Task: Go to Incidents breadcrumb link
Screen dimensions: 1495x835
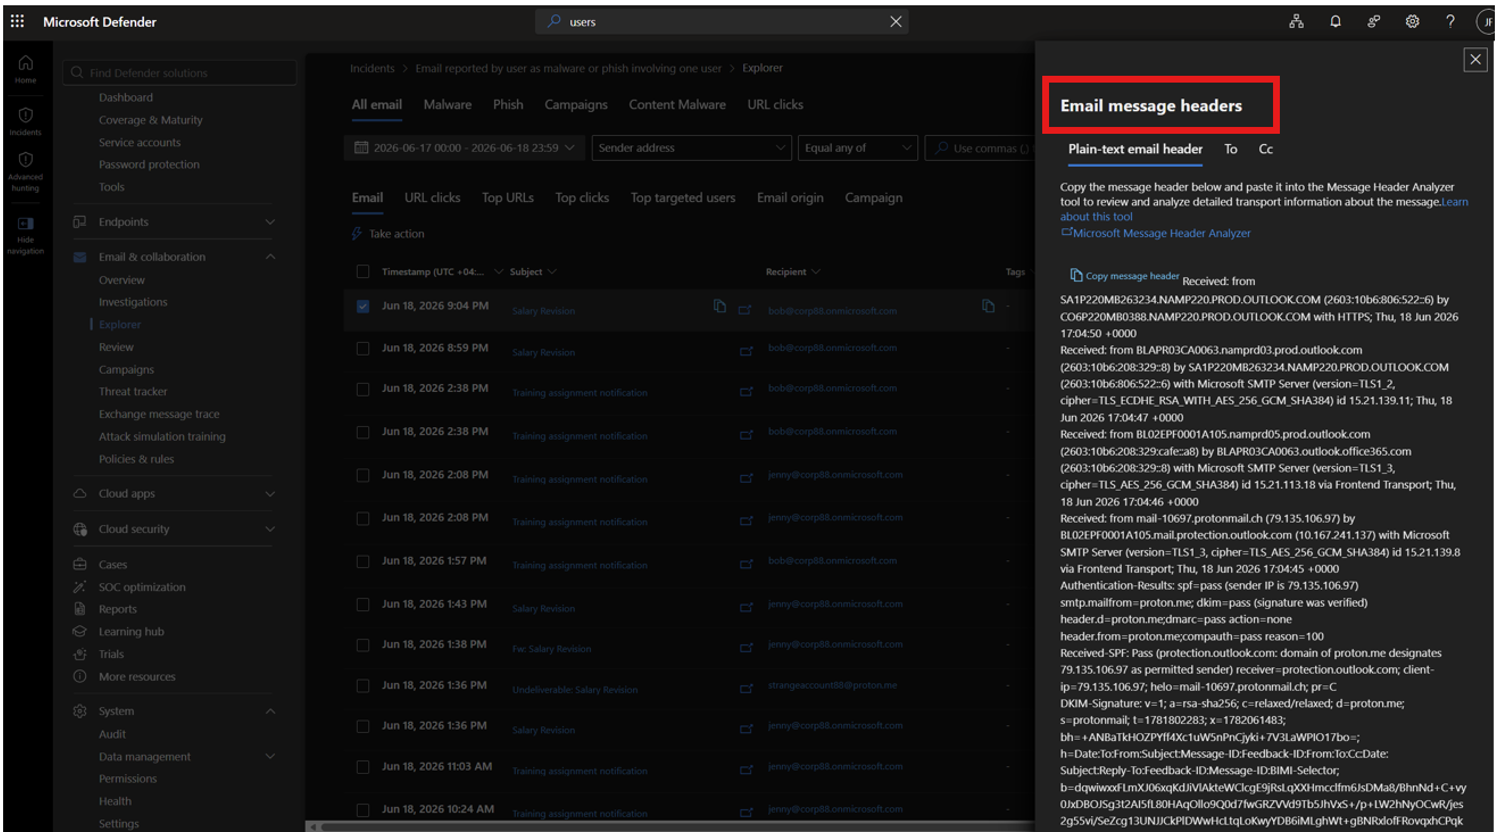Action: pyautogui.click(x=372, y=68)
